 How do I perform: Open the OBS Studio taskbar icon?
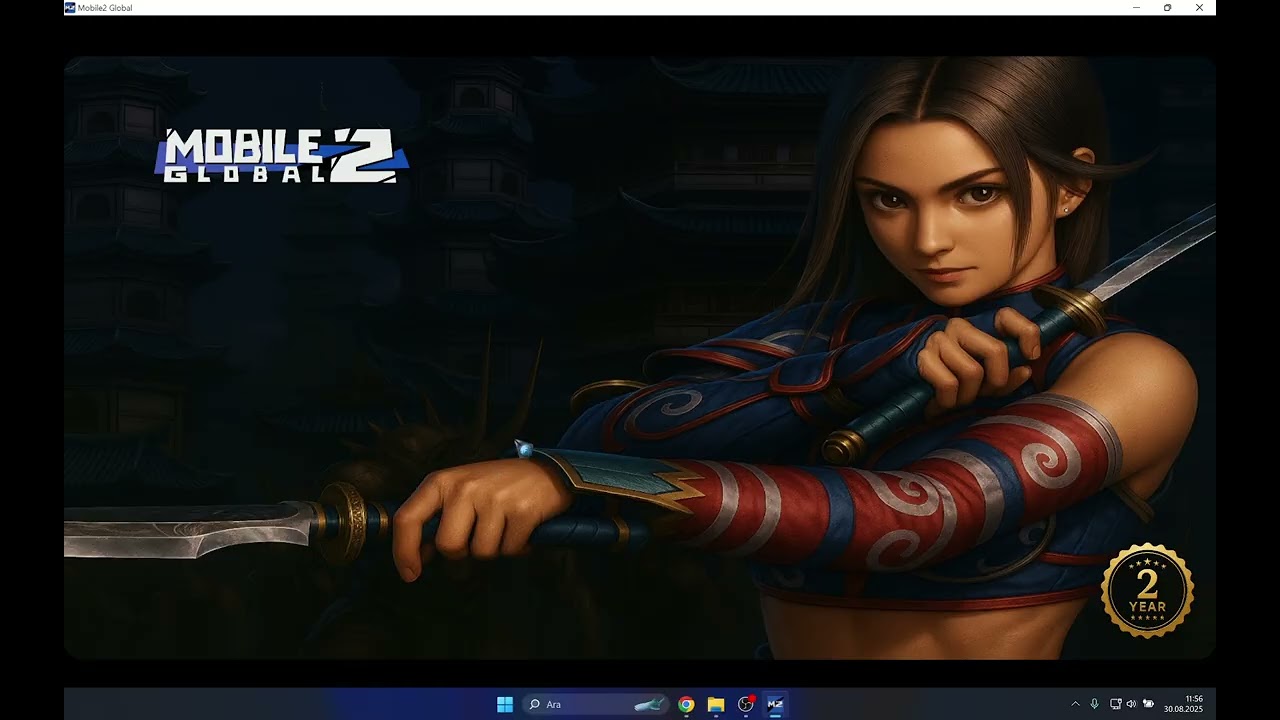tap(746, 704)
